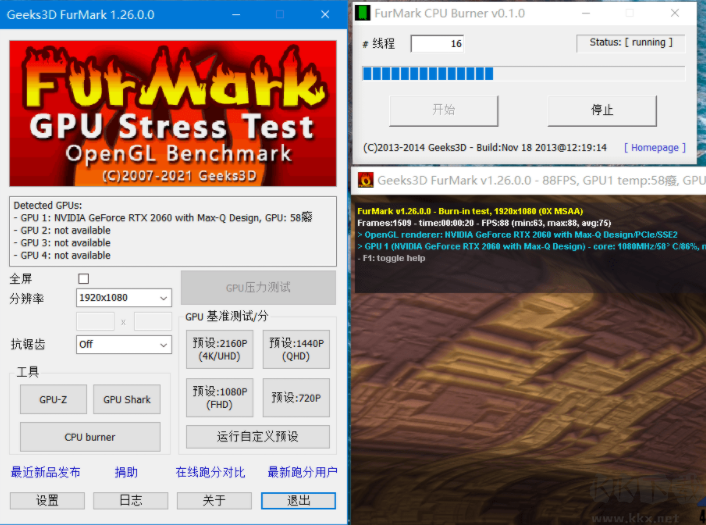This screenshot has width=706, height=525.
Task: Open the 最近新品发布 link
Action: point(45,472)
